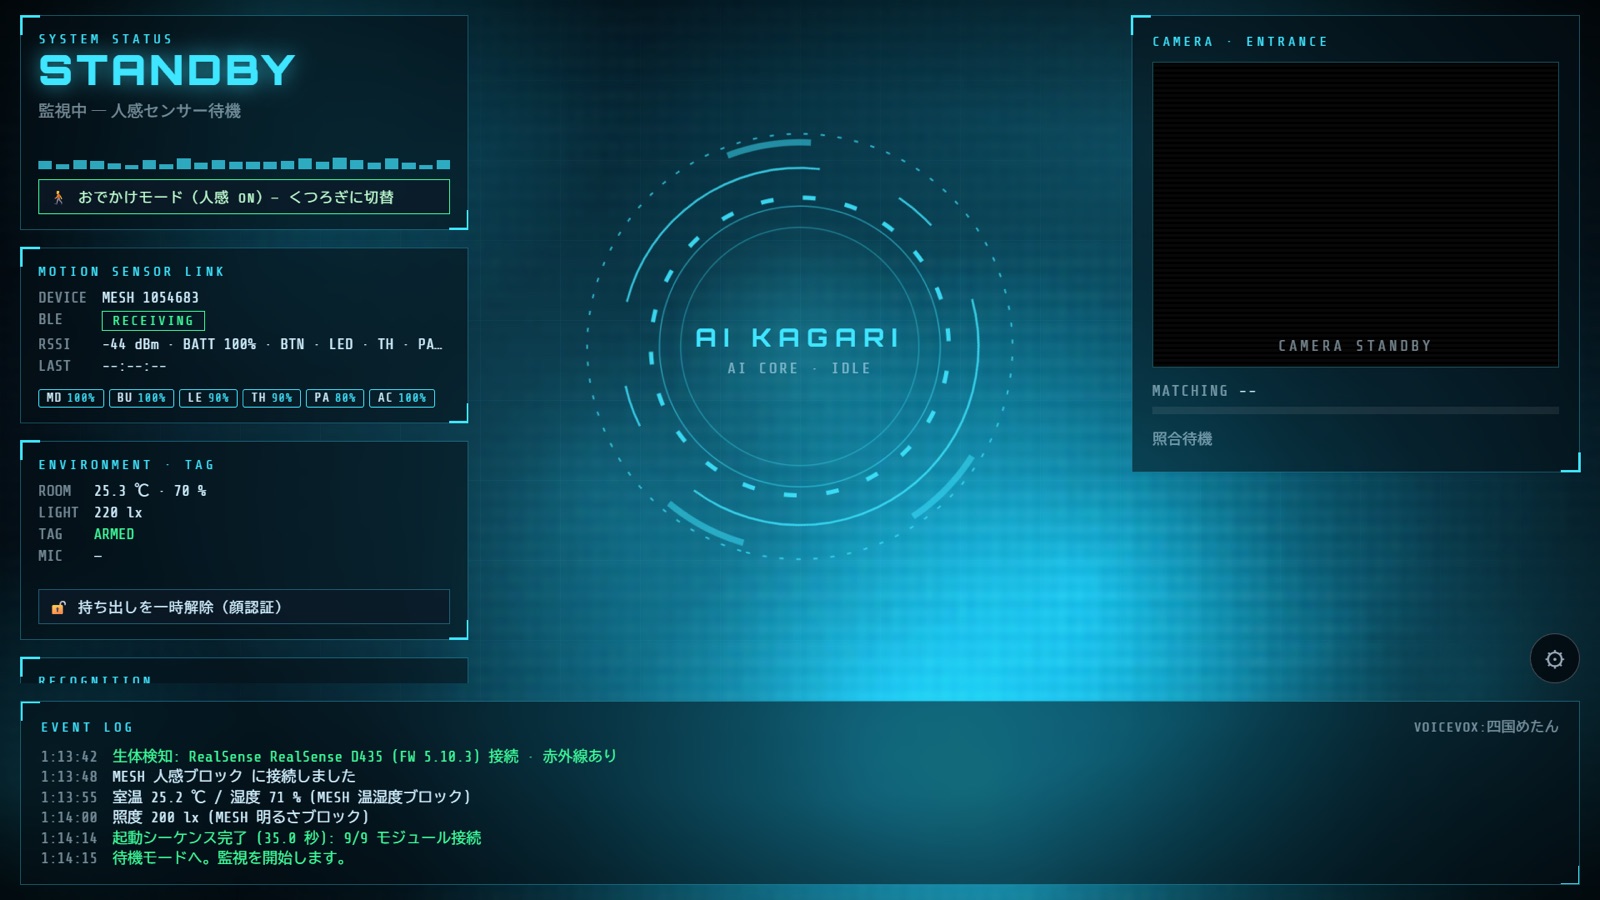Click the entrance camera standby view
The width and height of the screenshot is (1600, 900).
coord(1355,214)
